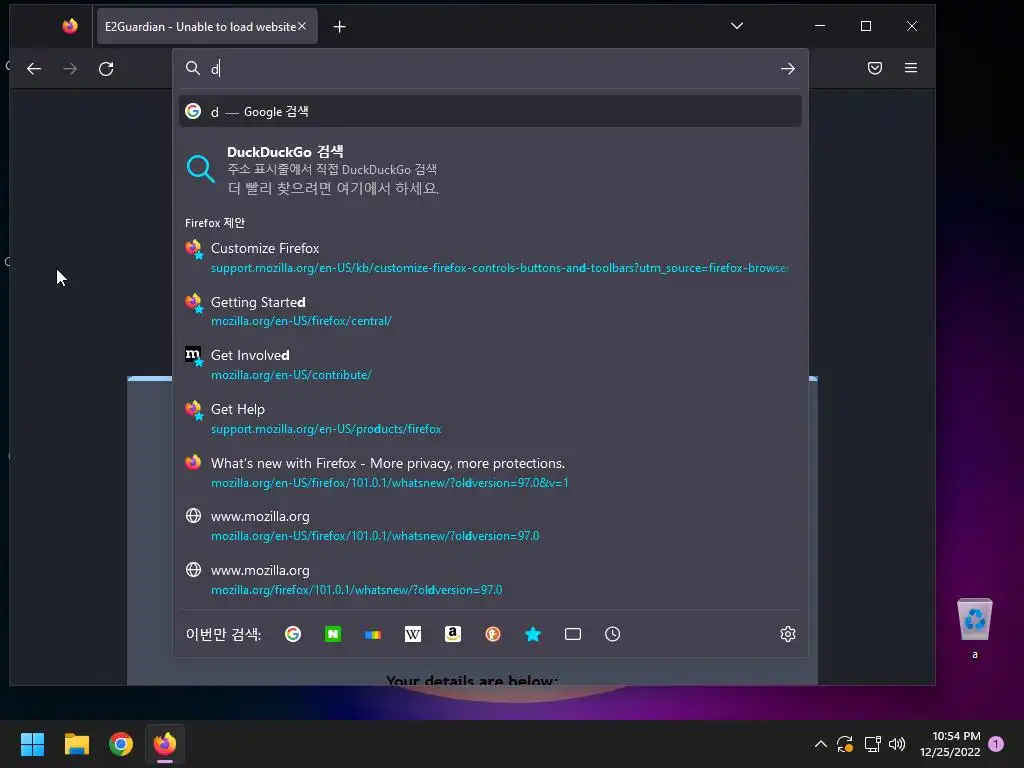Open Save to Pocket
Screen dimensions: 1024x768
coord(875,68)
